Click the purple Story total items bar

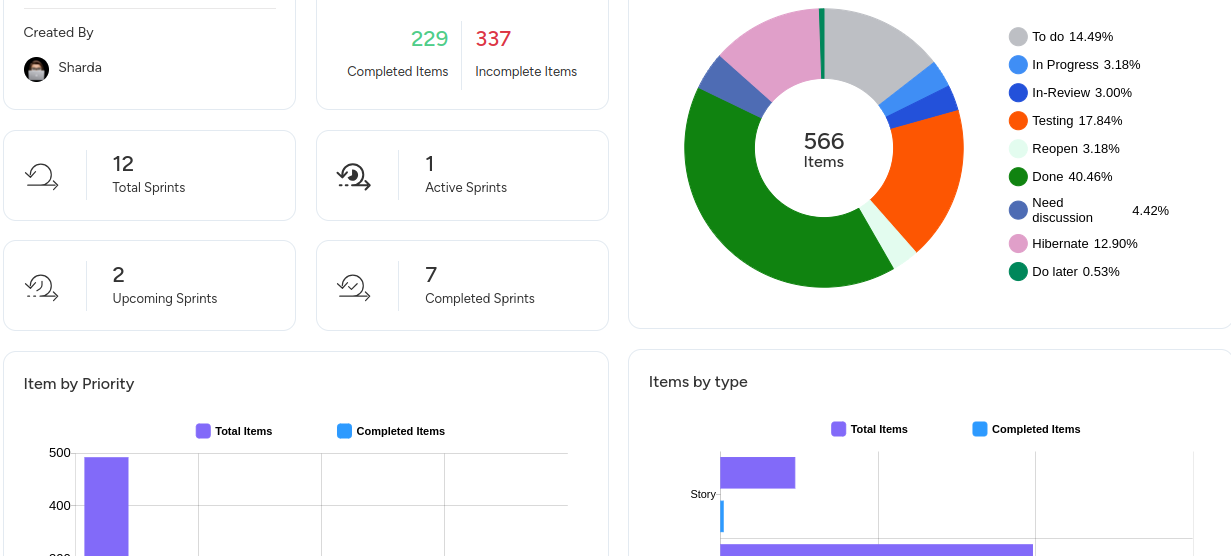757,473
